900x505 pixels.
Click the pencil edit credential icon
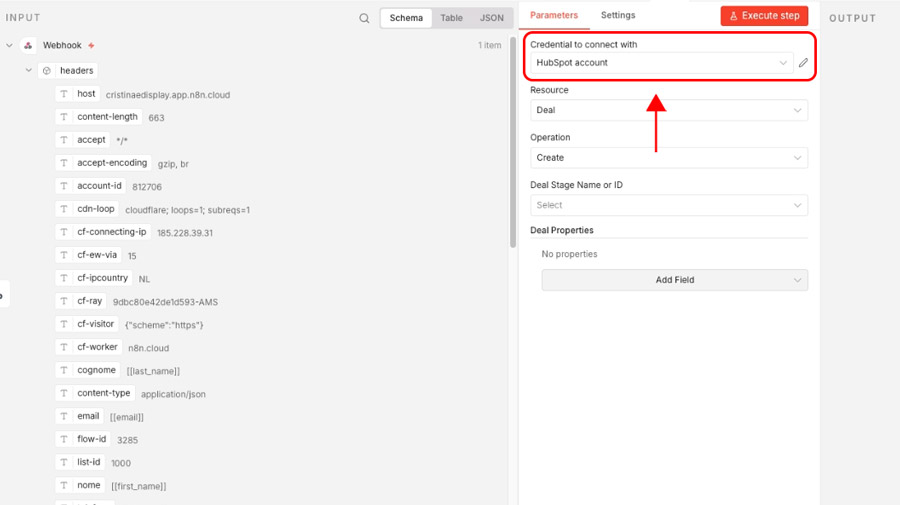(803, 63)
